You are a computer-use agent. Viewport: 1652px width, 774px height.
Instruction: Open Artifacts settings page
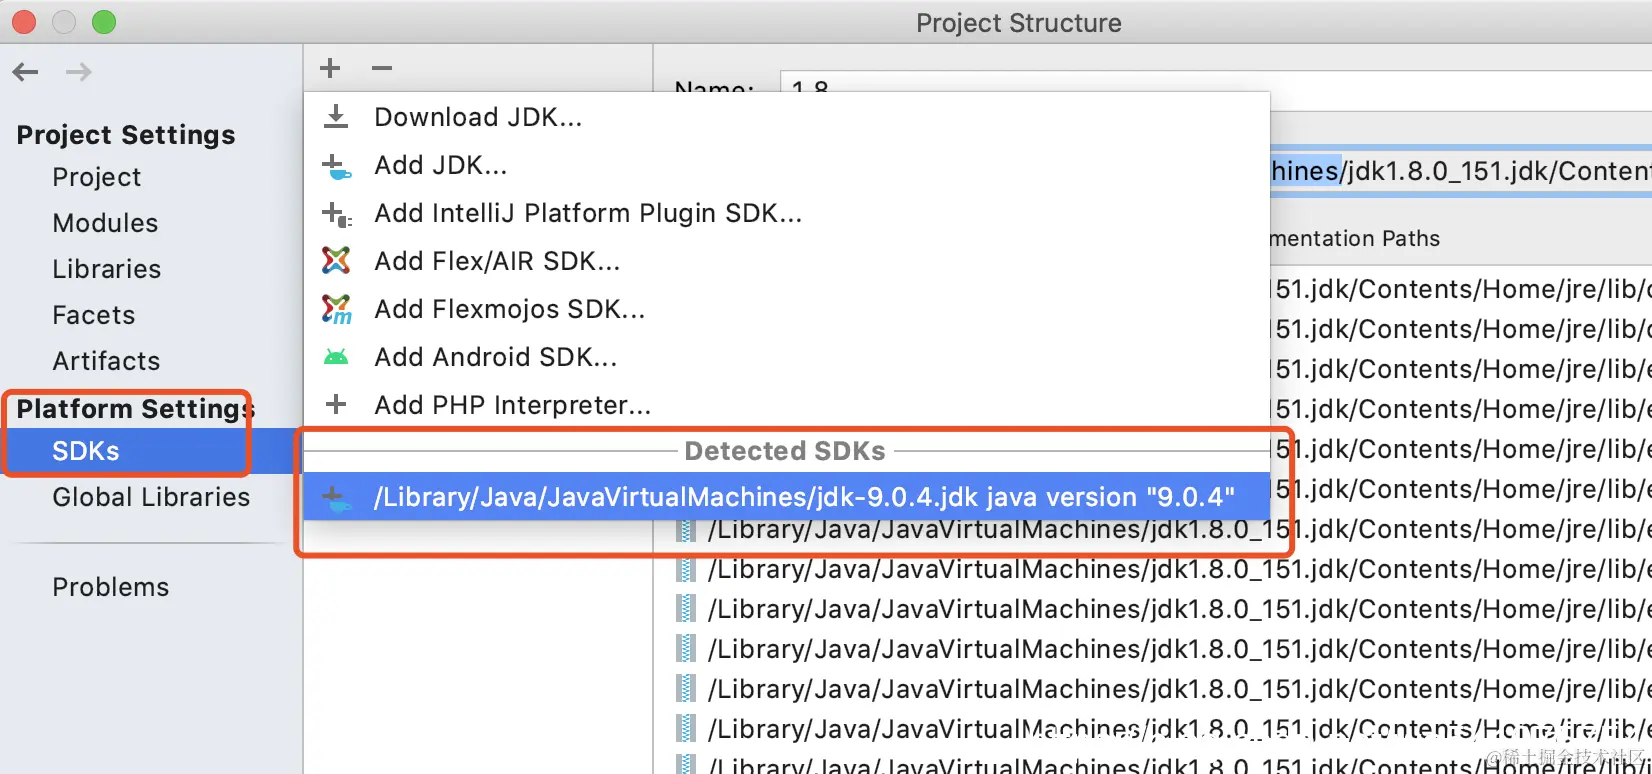tap(106, 361)
